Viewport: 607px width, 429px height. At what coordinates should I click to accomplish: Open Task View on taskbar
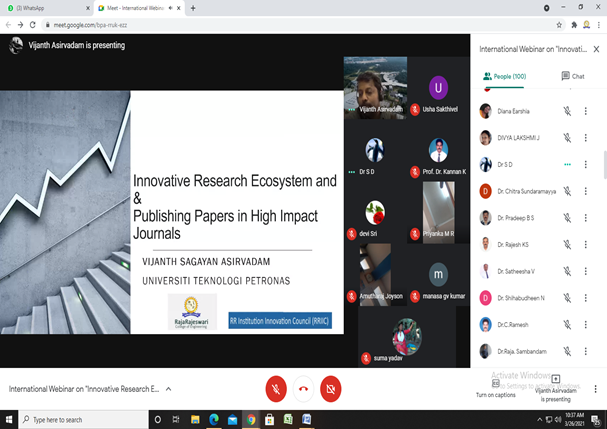point(176,419)
